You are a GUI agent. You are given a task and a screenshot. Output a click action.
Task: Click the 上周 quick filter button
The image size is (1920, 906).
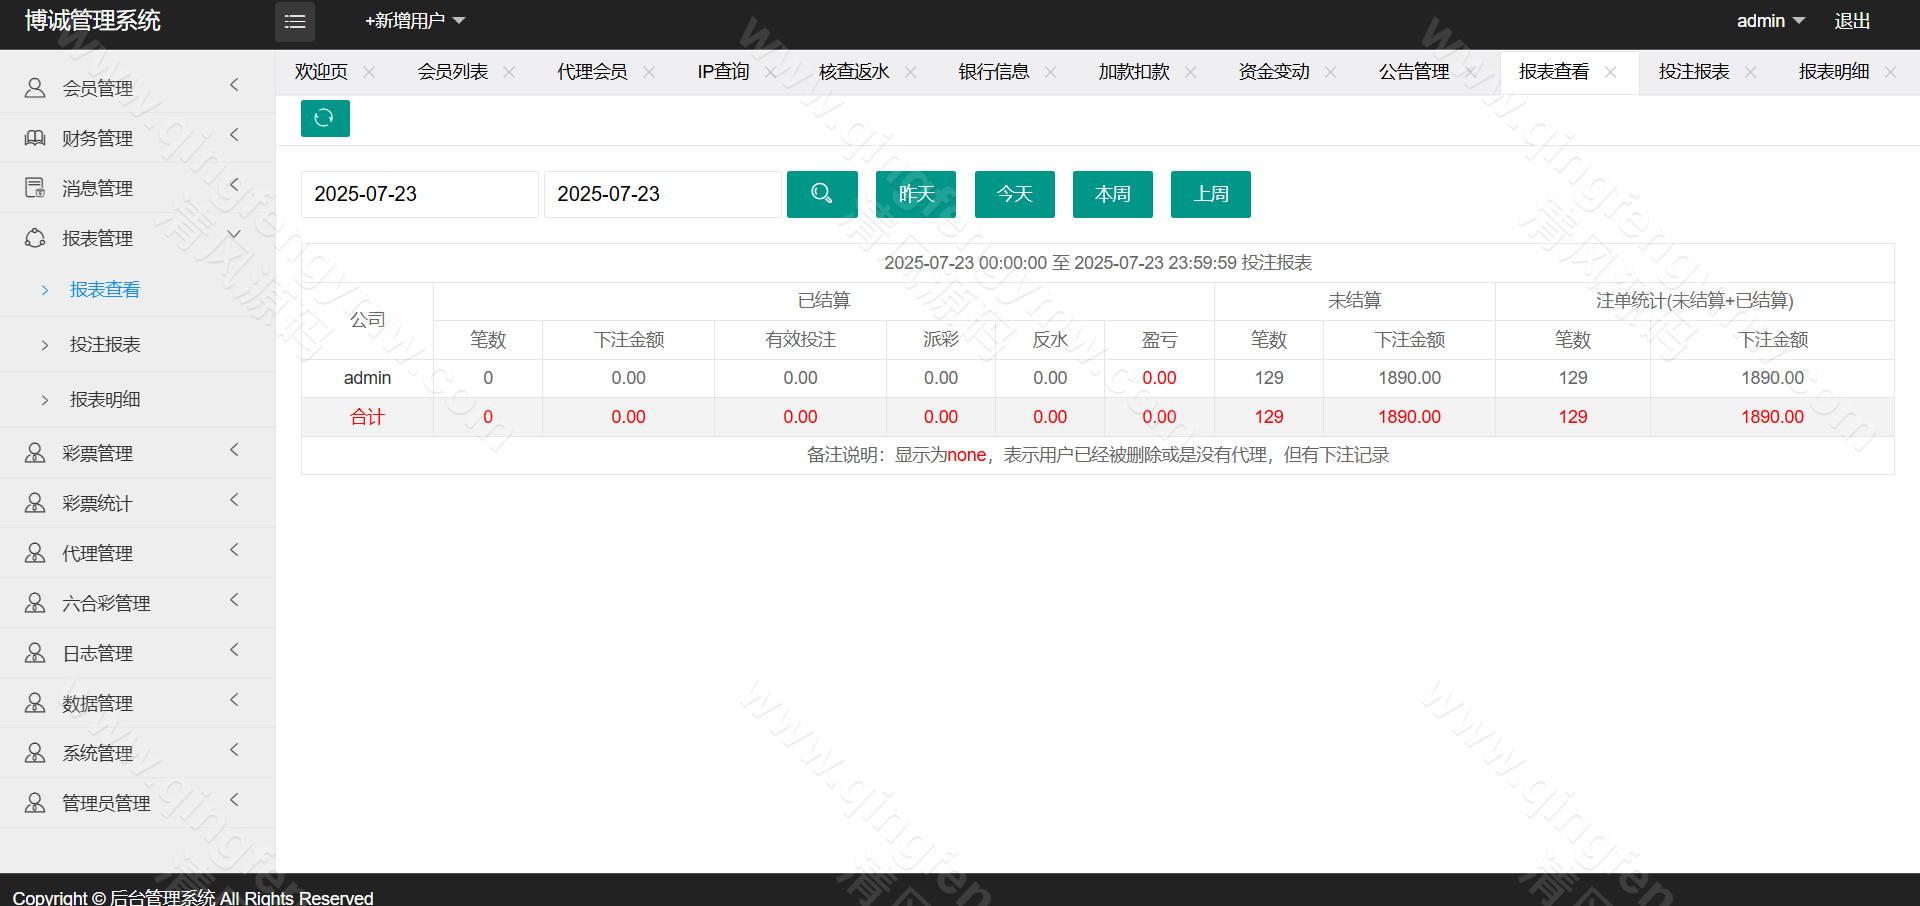point(1210,194)
